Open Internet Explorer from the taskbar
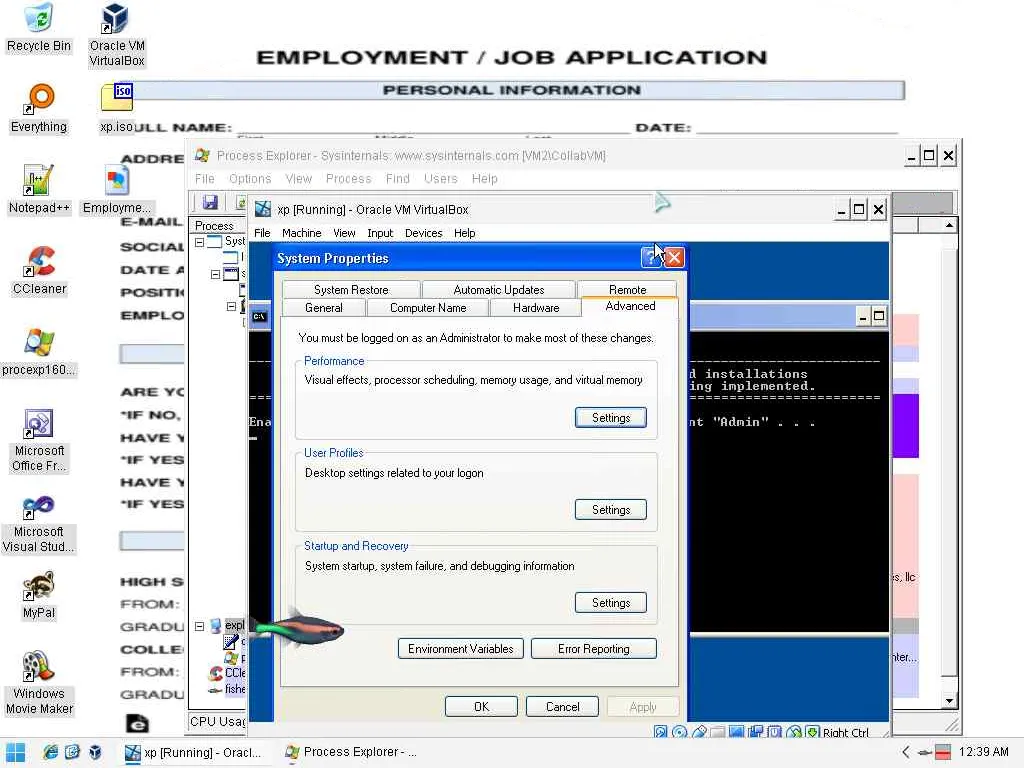 coord(51,752)
